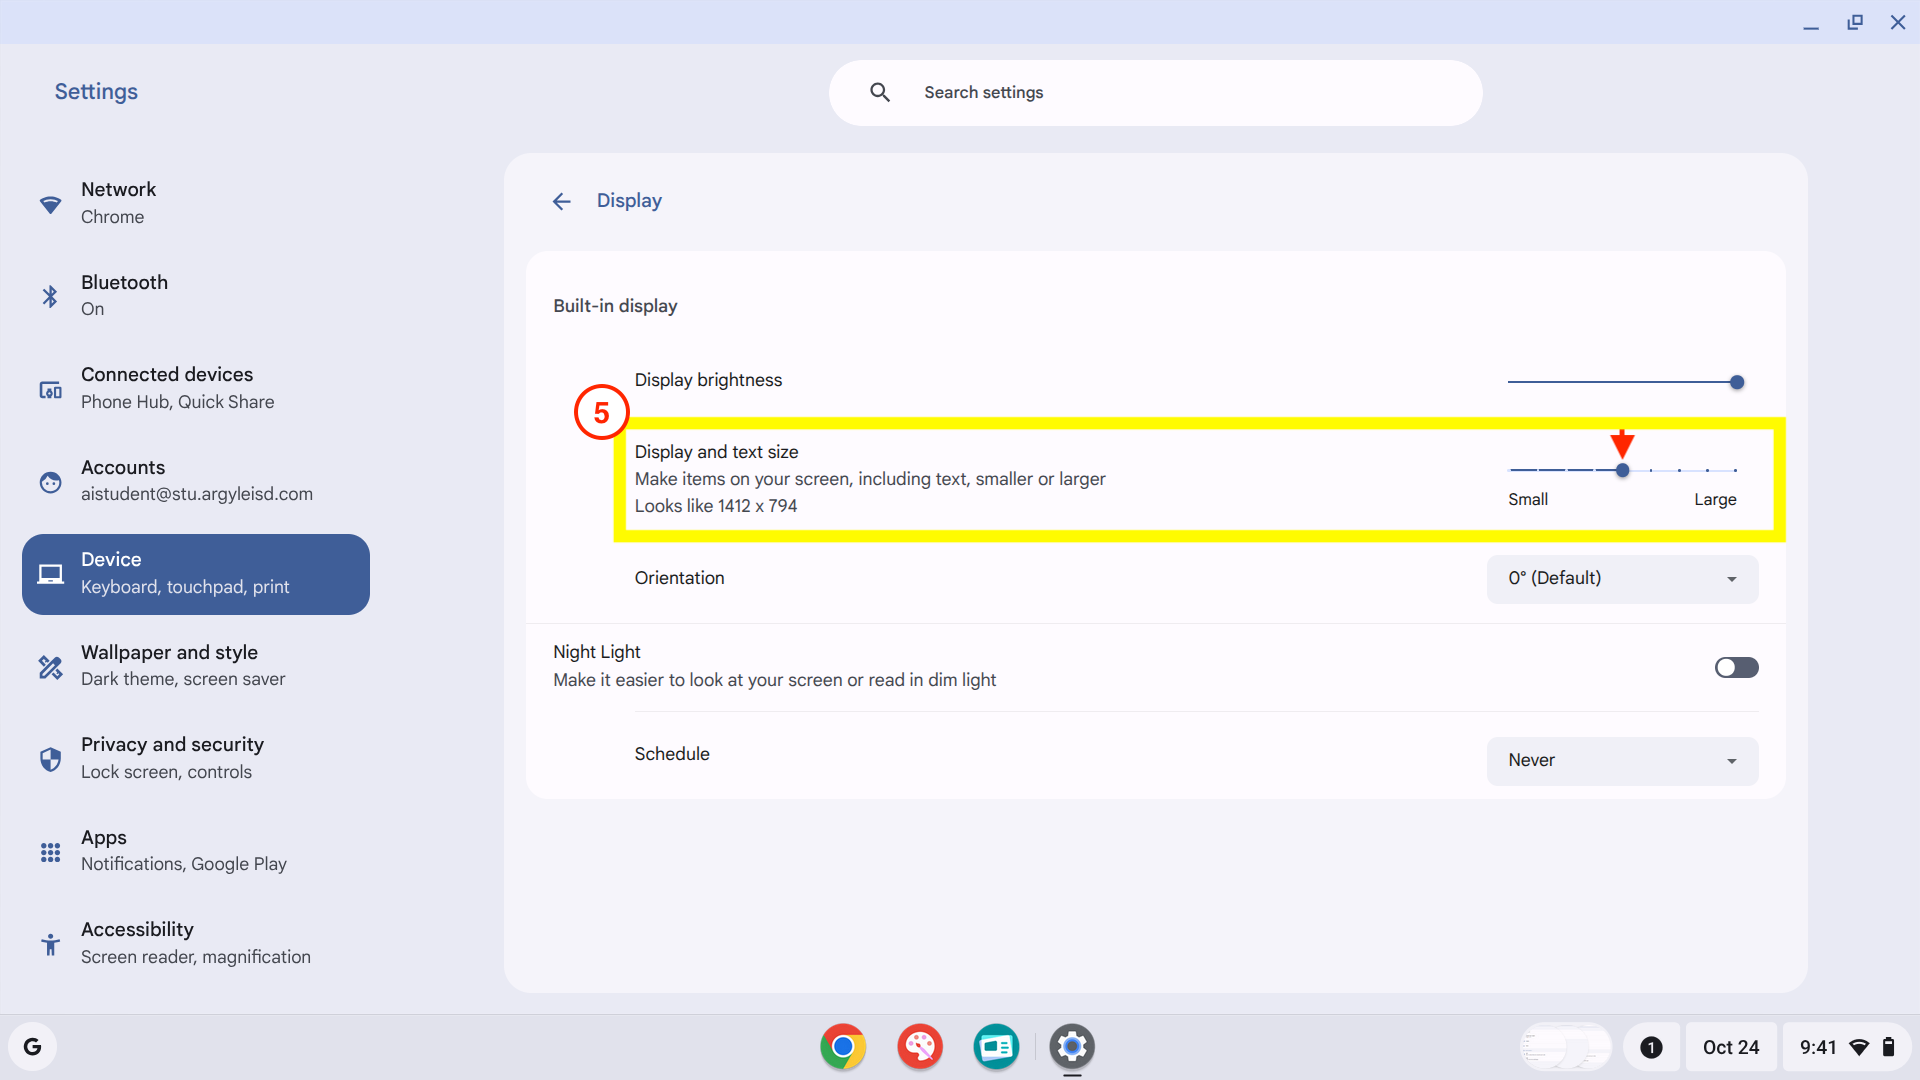Image resolution: width=1920 pixels, height=1080 pixels.
Task: Click the Apps grid icon
Action: coord(50,852)
